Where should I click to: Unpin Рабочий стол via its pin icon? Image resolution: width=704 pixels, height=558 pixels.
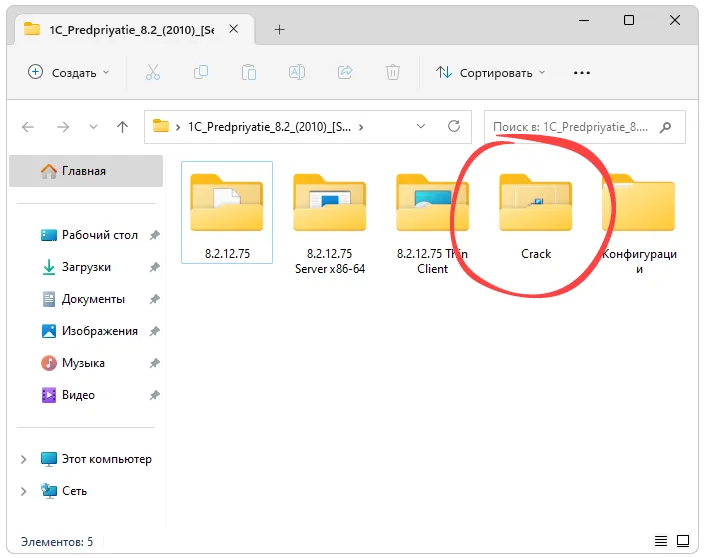pos(154,235)
